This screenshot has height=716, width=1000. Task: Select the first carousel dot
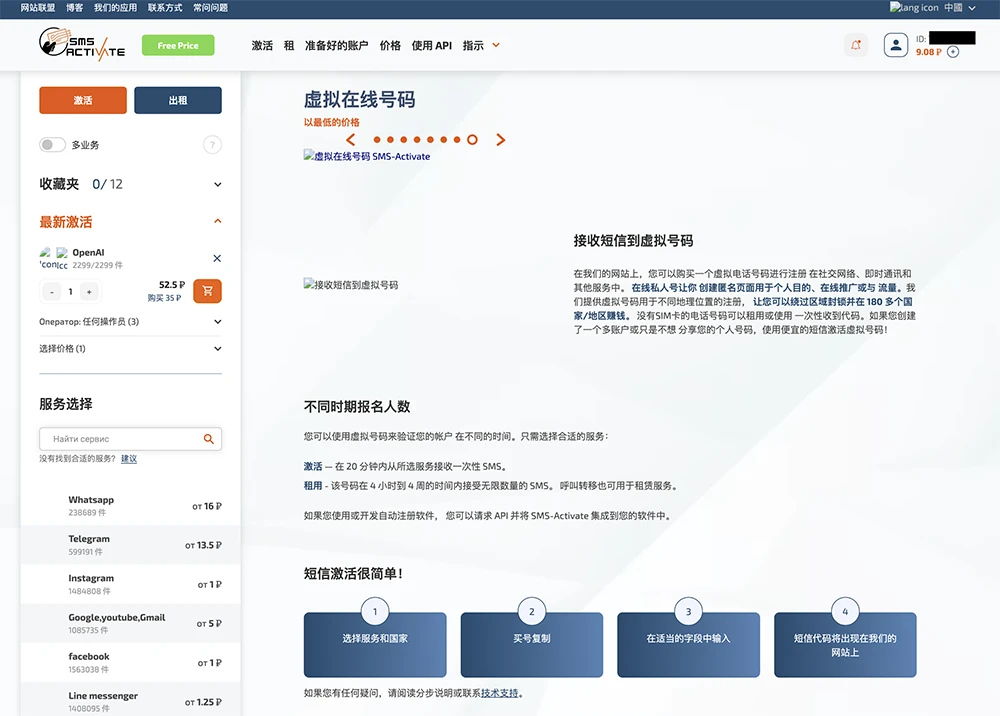point(377,140)
